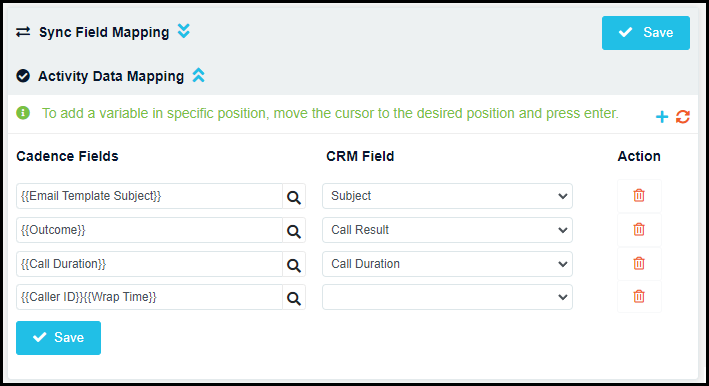Viewport: 709px width, 386px height.
Task: Add a new mapping with plus icon
Action: [662, 117]
